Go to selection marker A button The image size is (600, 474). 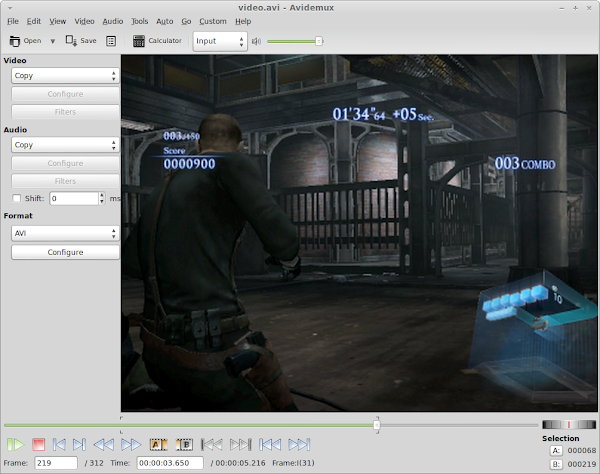556,451
